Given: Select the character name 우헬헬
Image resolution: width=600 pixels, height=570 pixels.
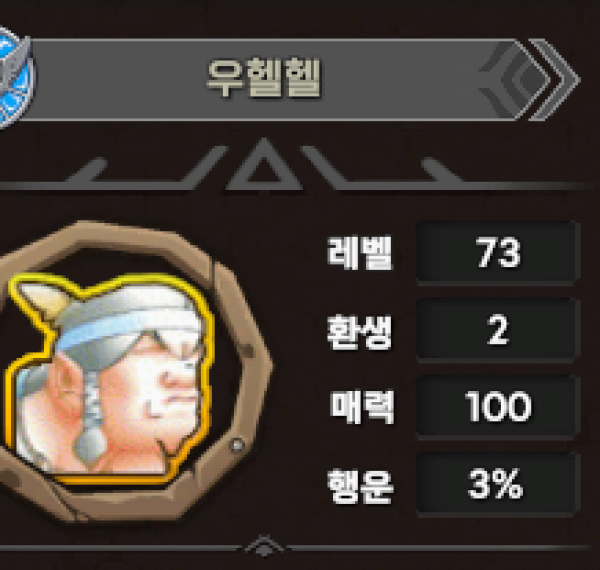Looking at the screenshot, I should 264,78.
